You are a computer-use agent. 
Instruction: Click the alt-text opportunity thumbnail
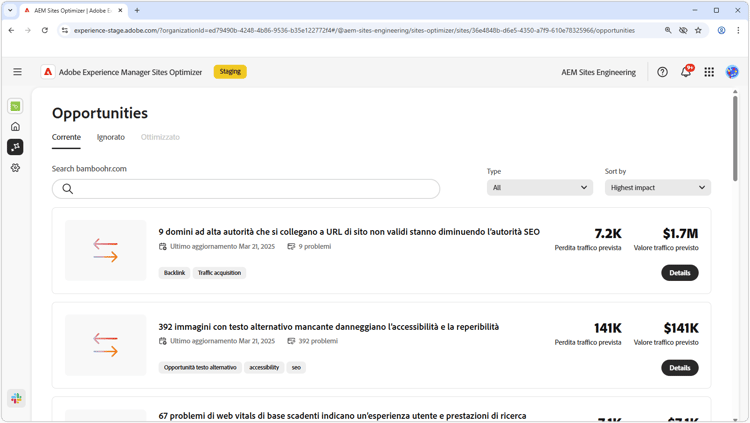click(x=106, y=345)
